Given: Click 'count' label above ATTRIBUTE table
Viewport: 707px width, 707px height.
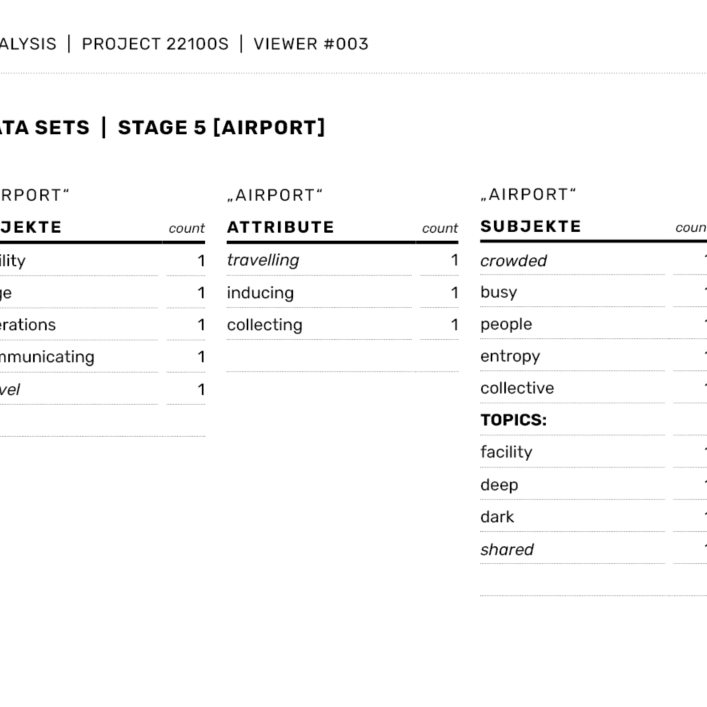Looking at the screenshot, I should click(x=440, y=228).
